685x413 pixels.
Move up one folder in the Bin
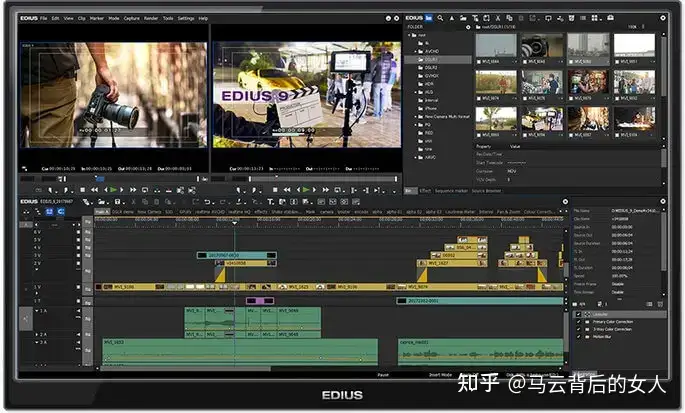coord(452,18)
